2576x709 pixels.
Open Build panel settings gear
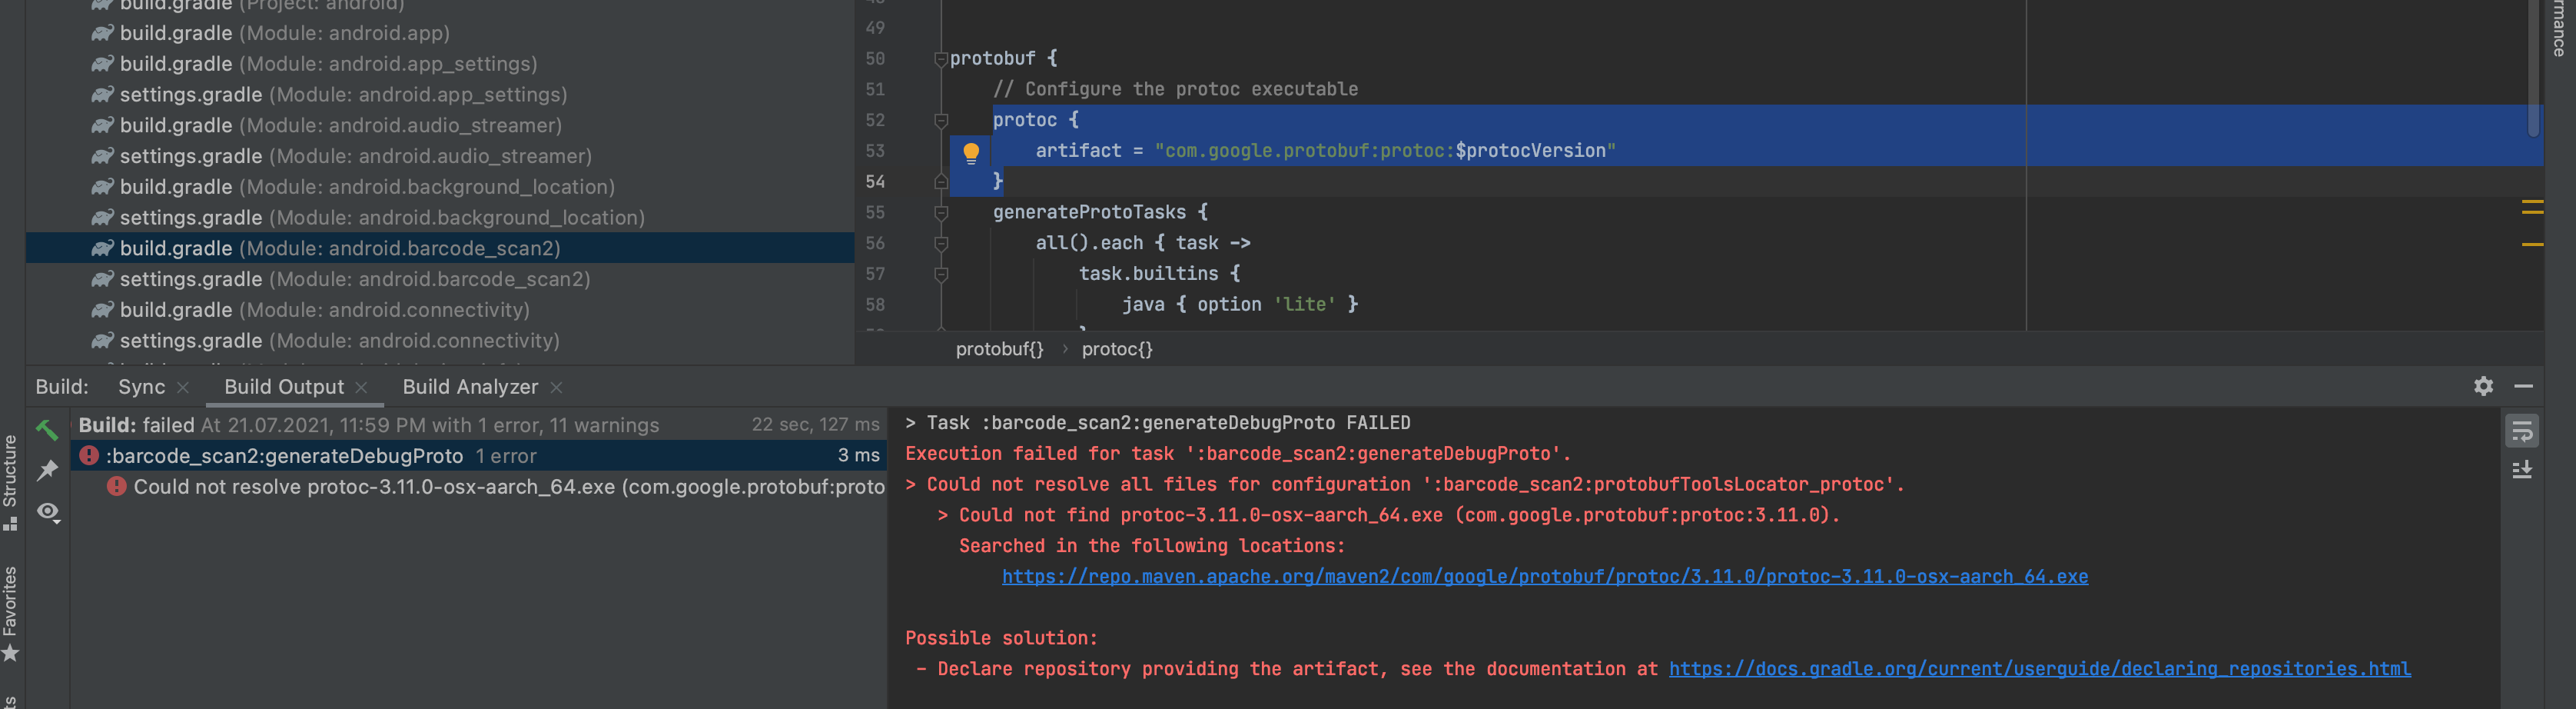coord(2483,386)
